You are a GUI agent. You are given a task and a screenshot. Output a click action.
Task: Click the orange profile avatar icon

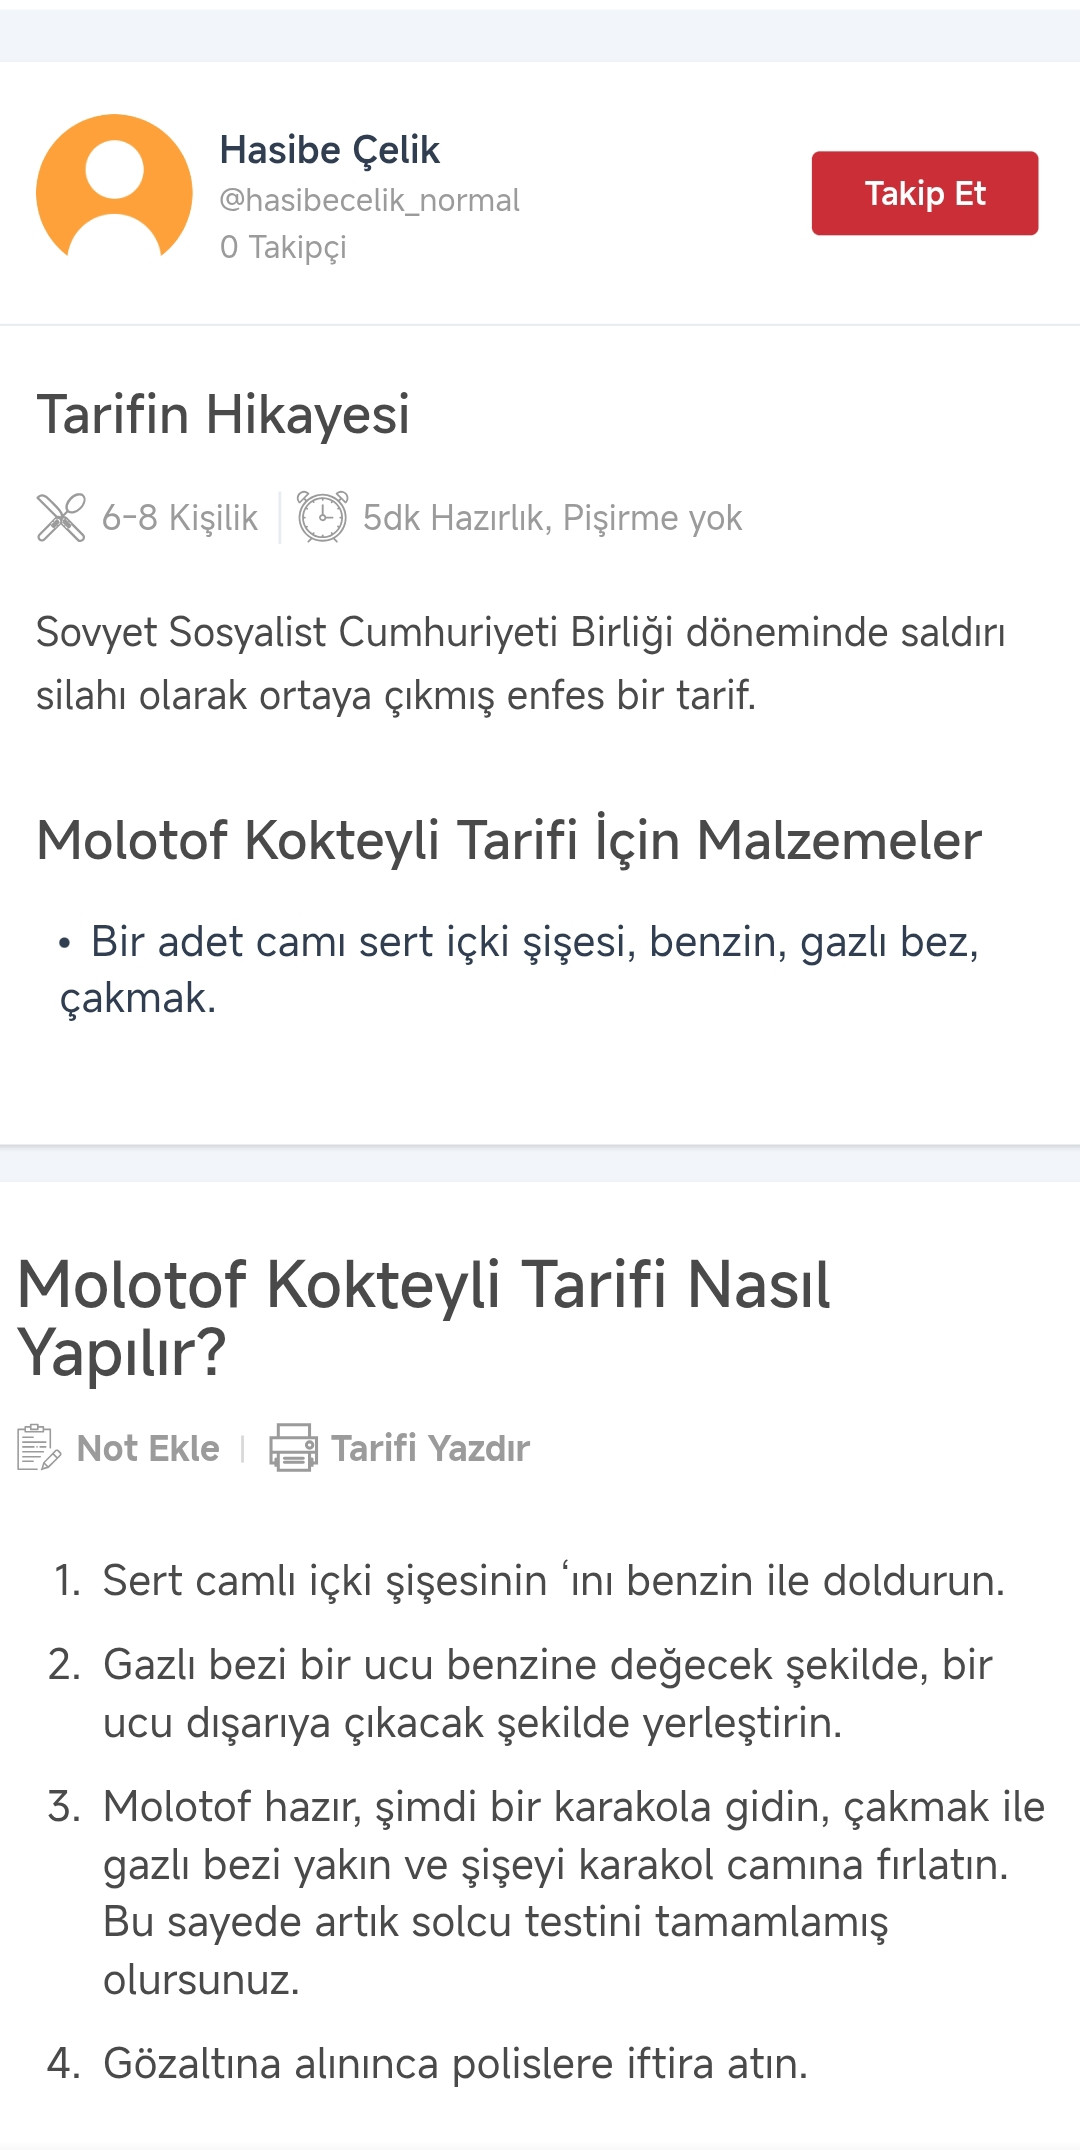[114, 191]
